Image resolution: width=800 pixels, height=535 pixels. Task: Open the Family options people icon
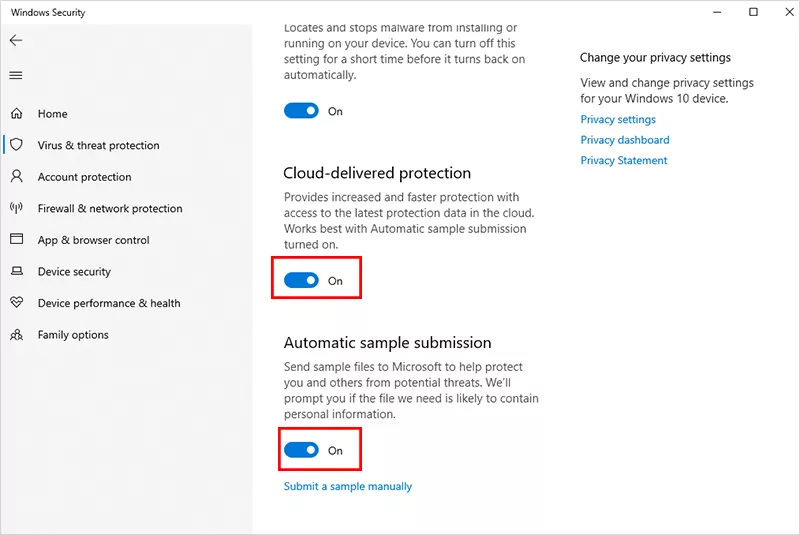[x=16, y=335]
